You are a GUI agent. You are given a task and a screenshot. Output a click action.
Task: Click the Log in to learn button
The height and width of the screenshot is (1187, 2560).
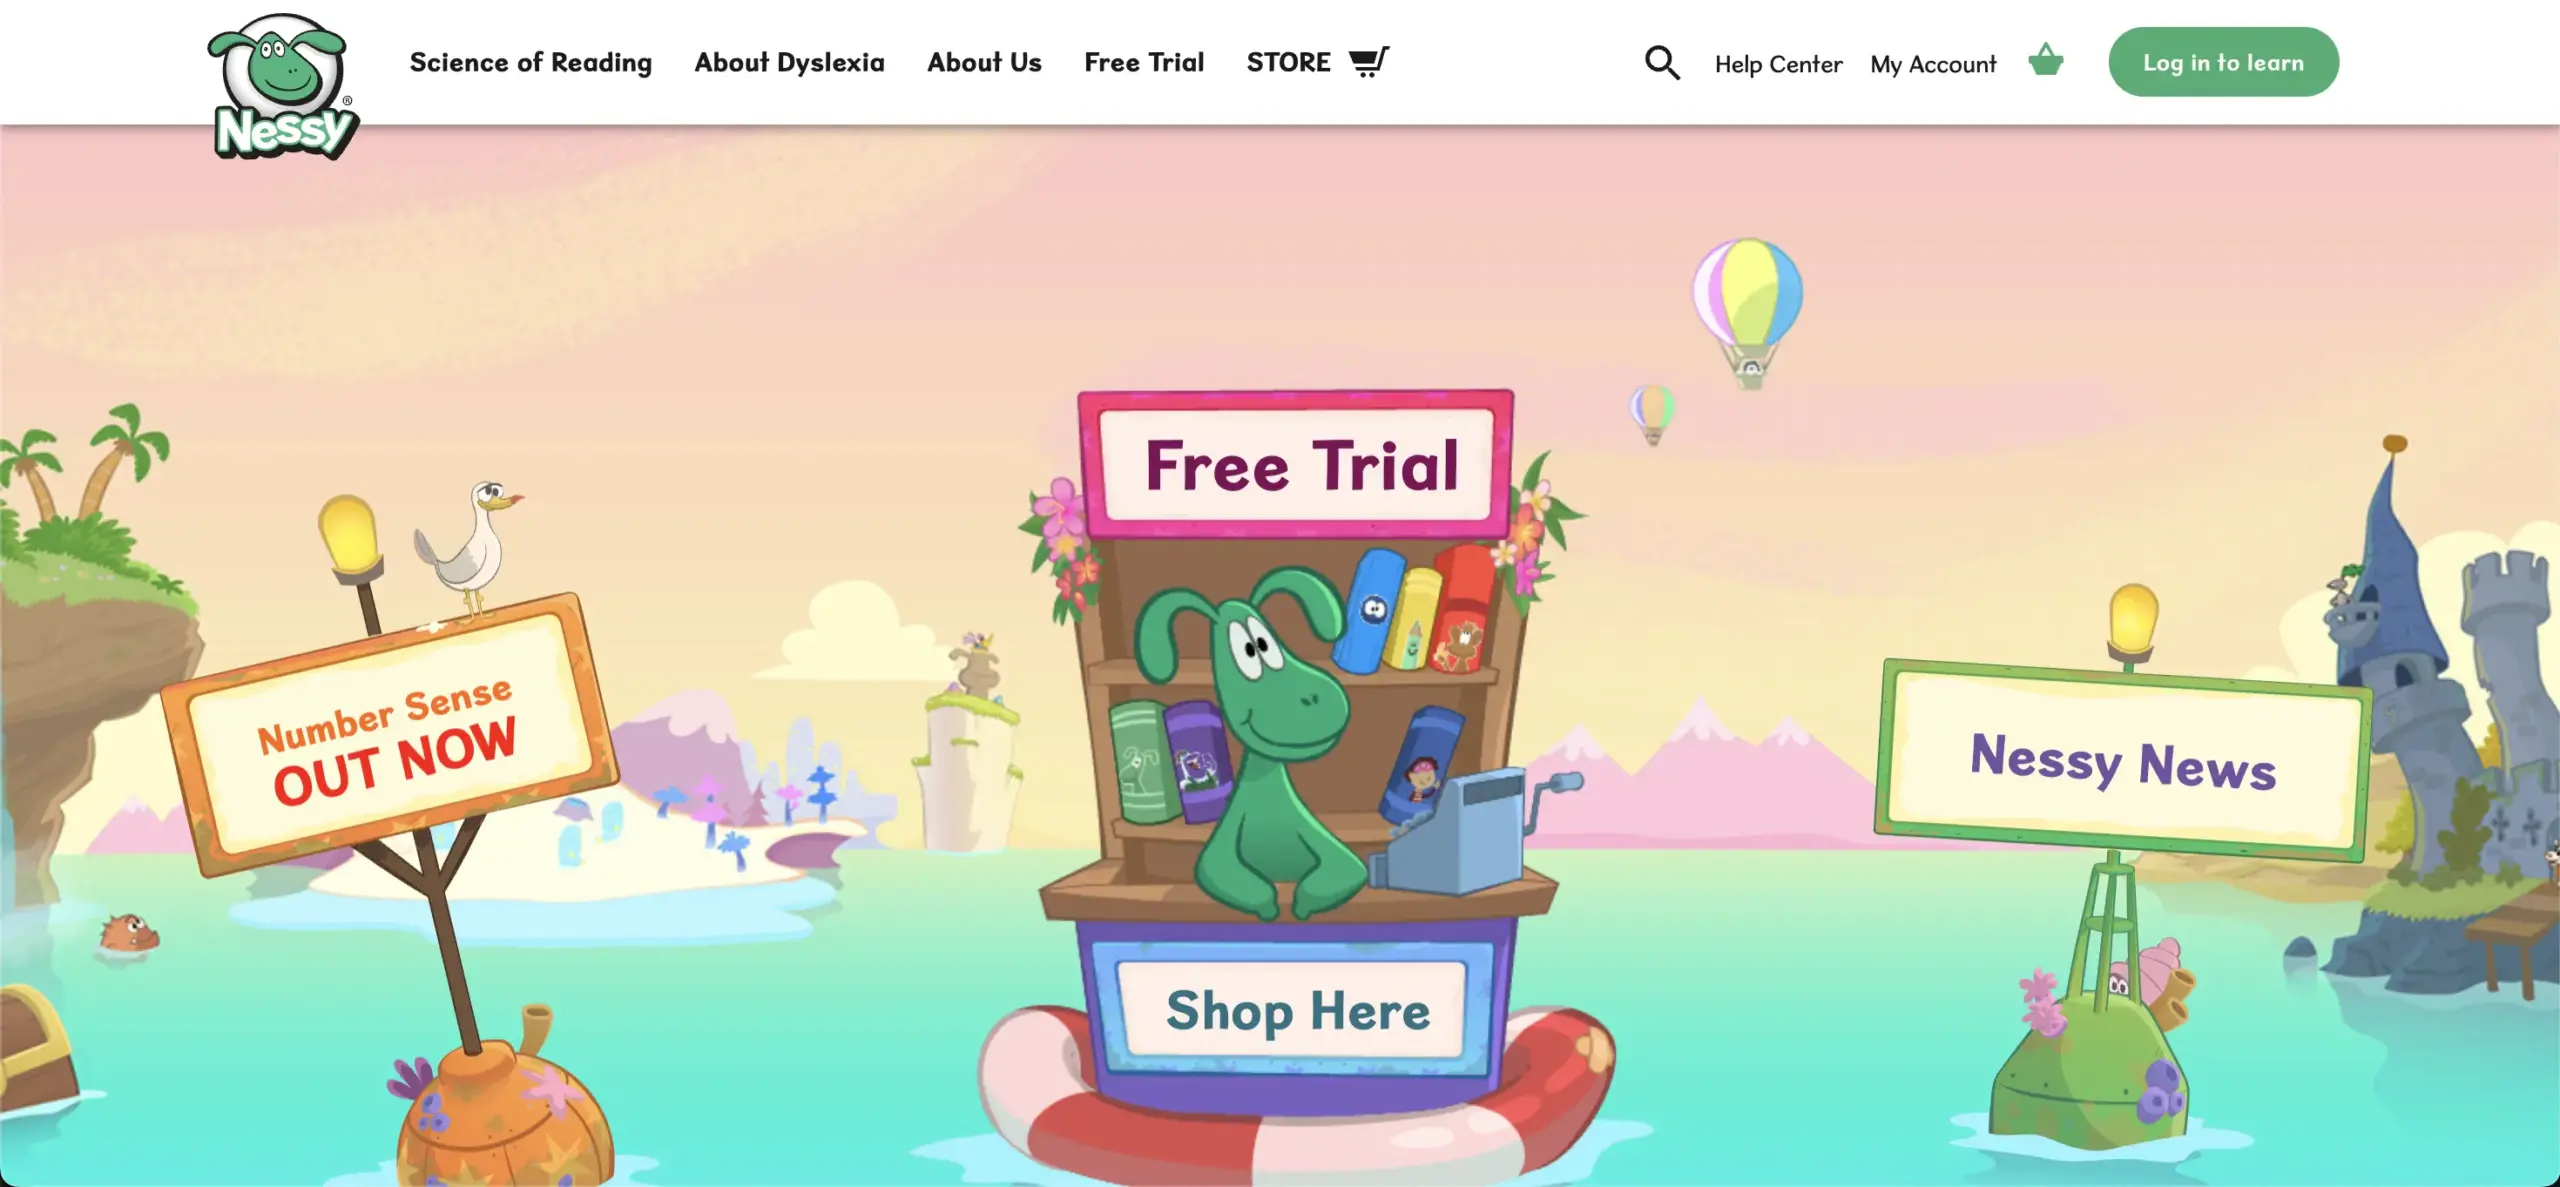[2223, 62]
